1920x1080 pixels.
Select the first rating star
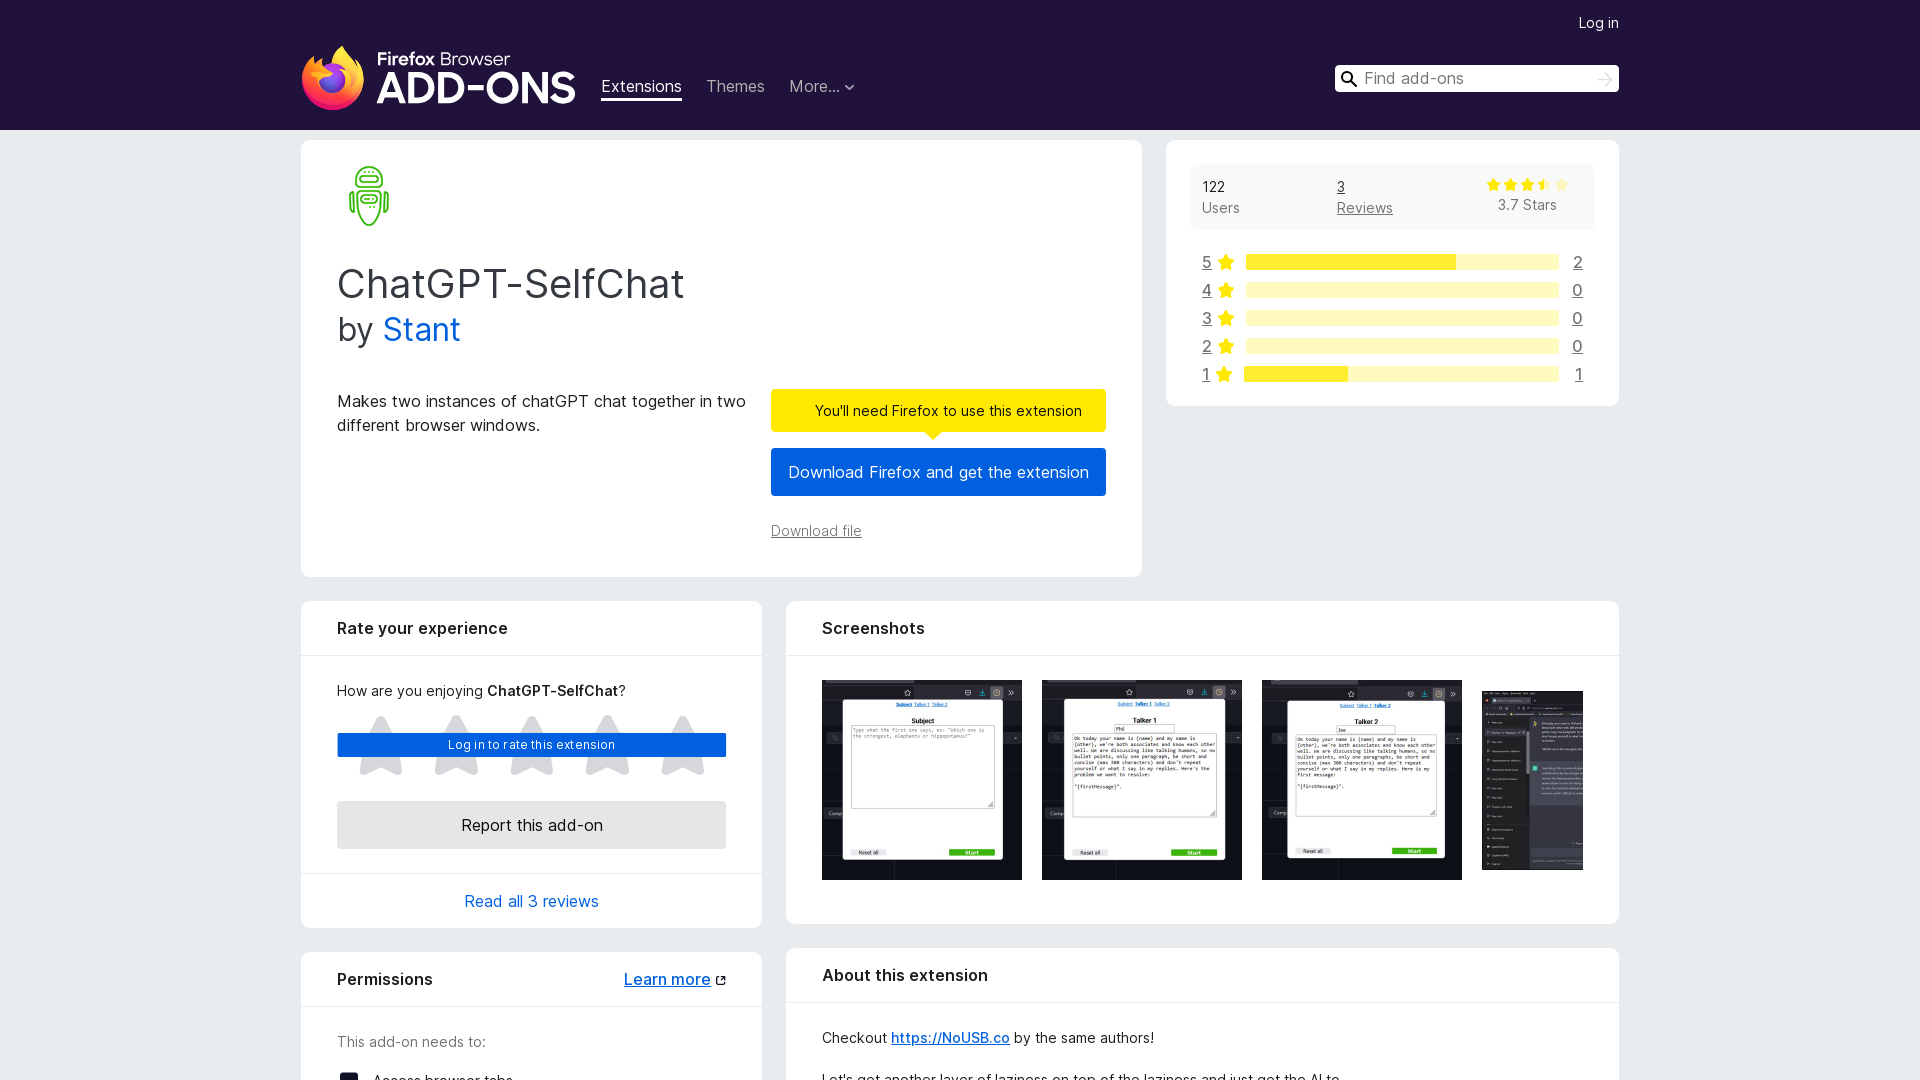tap(381, 745)
